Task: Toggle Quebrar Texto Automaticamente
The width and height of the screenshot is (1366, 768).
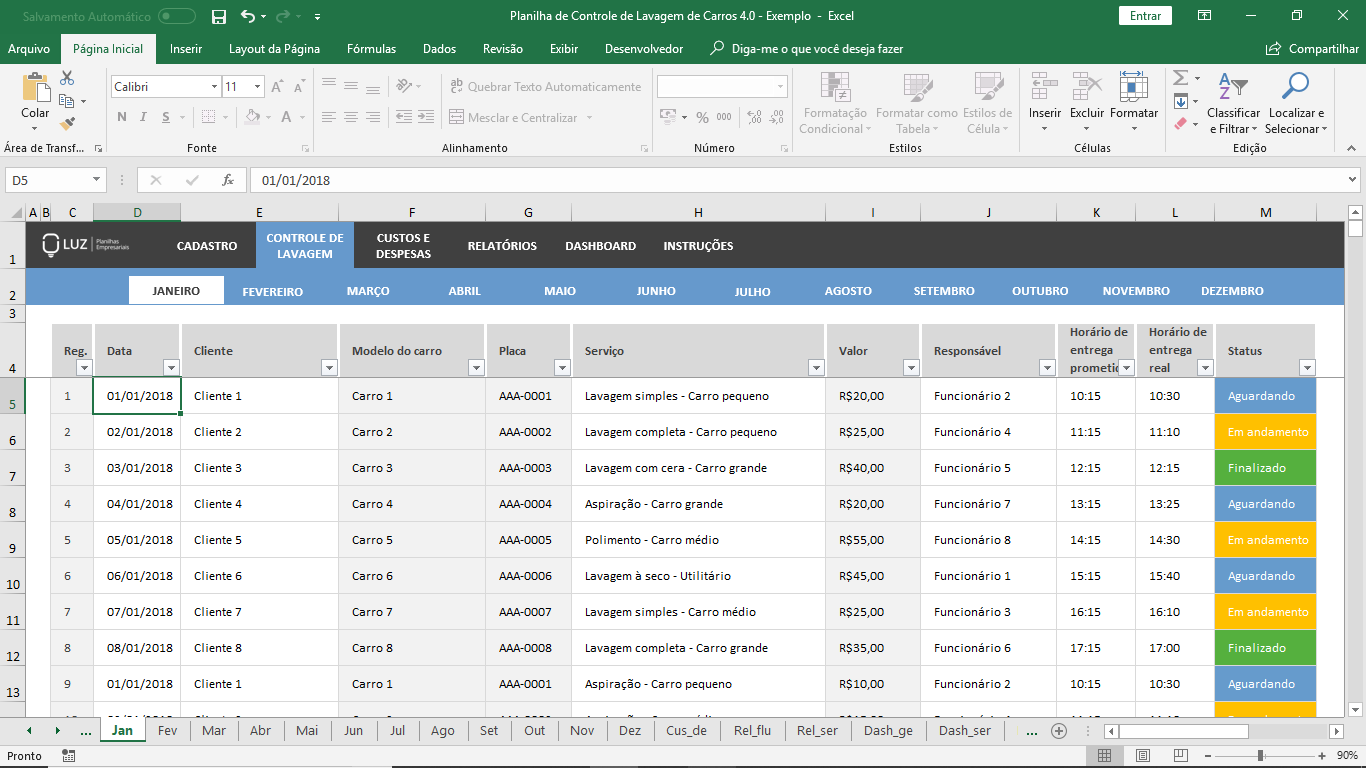Action: tap(546, 87)
